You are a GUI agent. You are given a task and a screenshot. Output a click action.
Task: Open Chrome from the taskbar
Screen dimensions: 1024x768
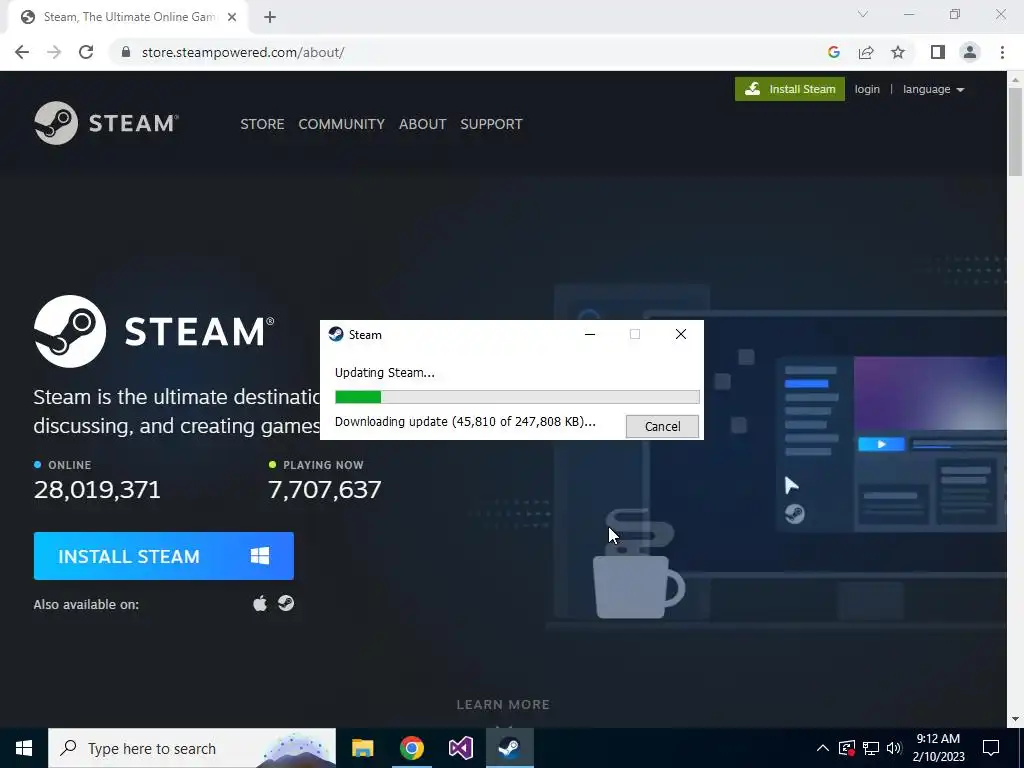point(411,748)
